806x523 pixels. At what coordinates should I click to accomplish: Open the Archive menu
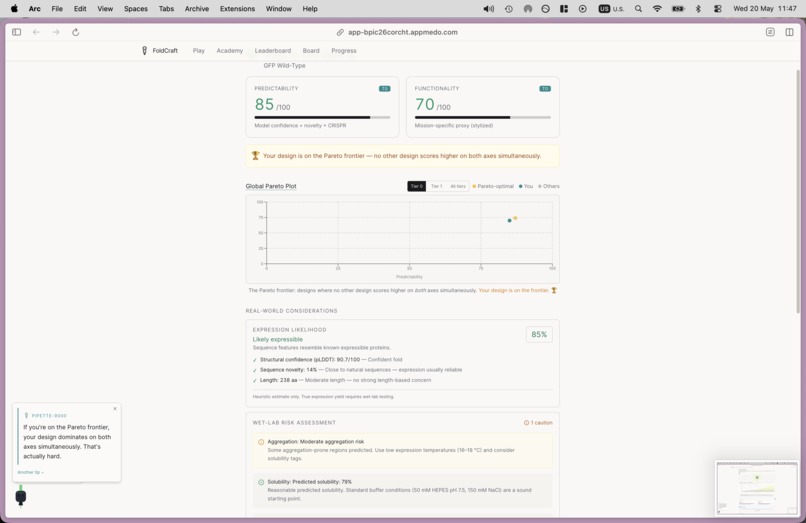(197, 9)
